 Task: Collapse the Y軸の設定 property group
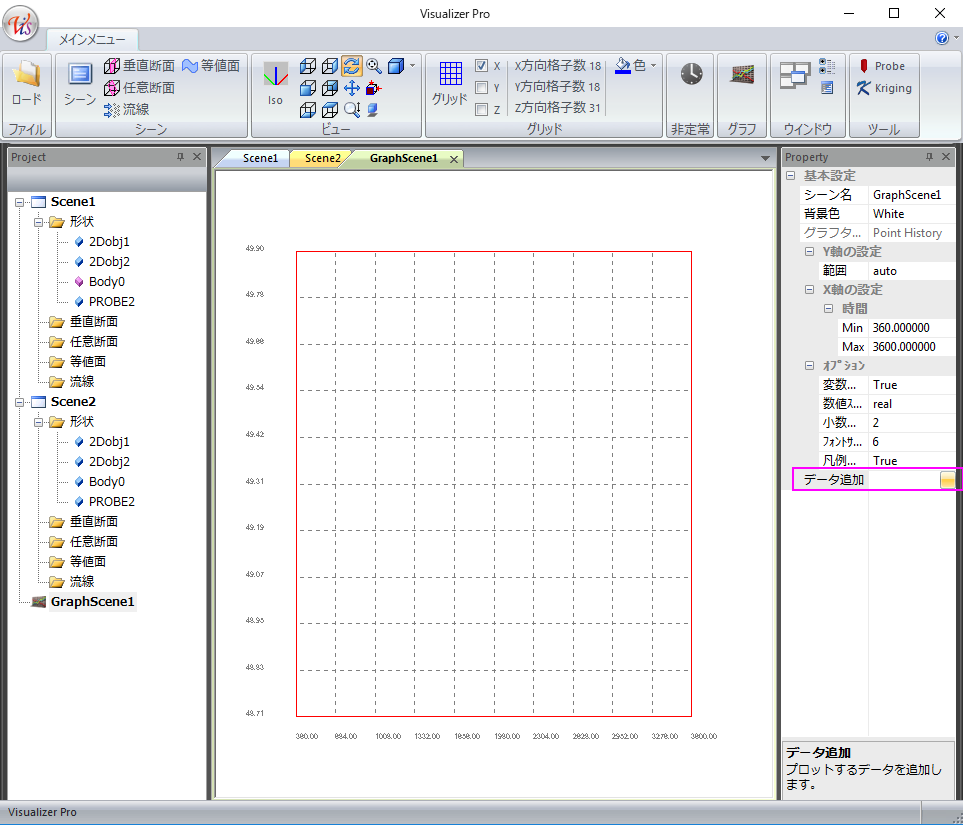point(811,252)
